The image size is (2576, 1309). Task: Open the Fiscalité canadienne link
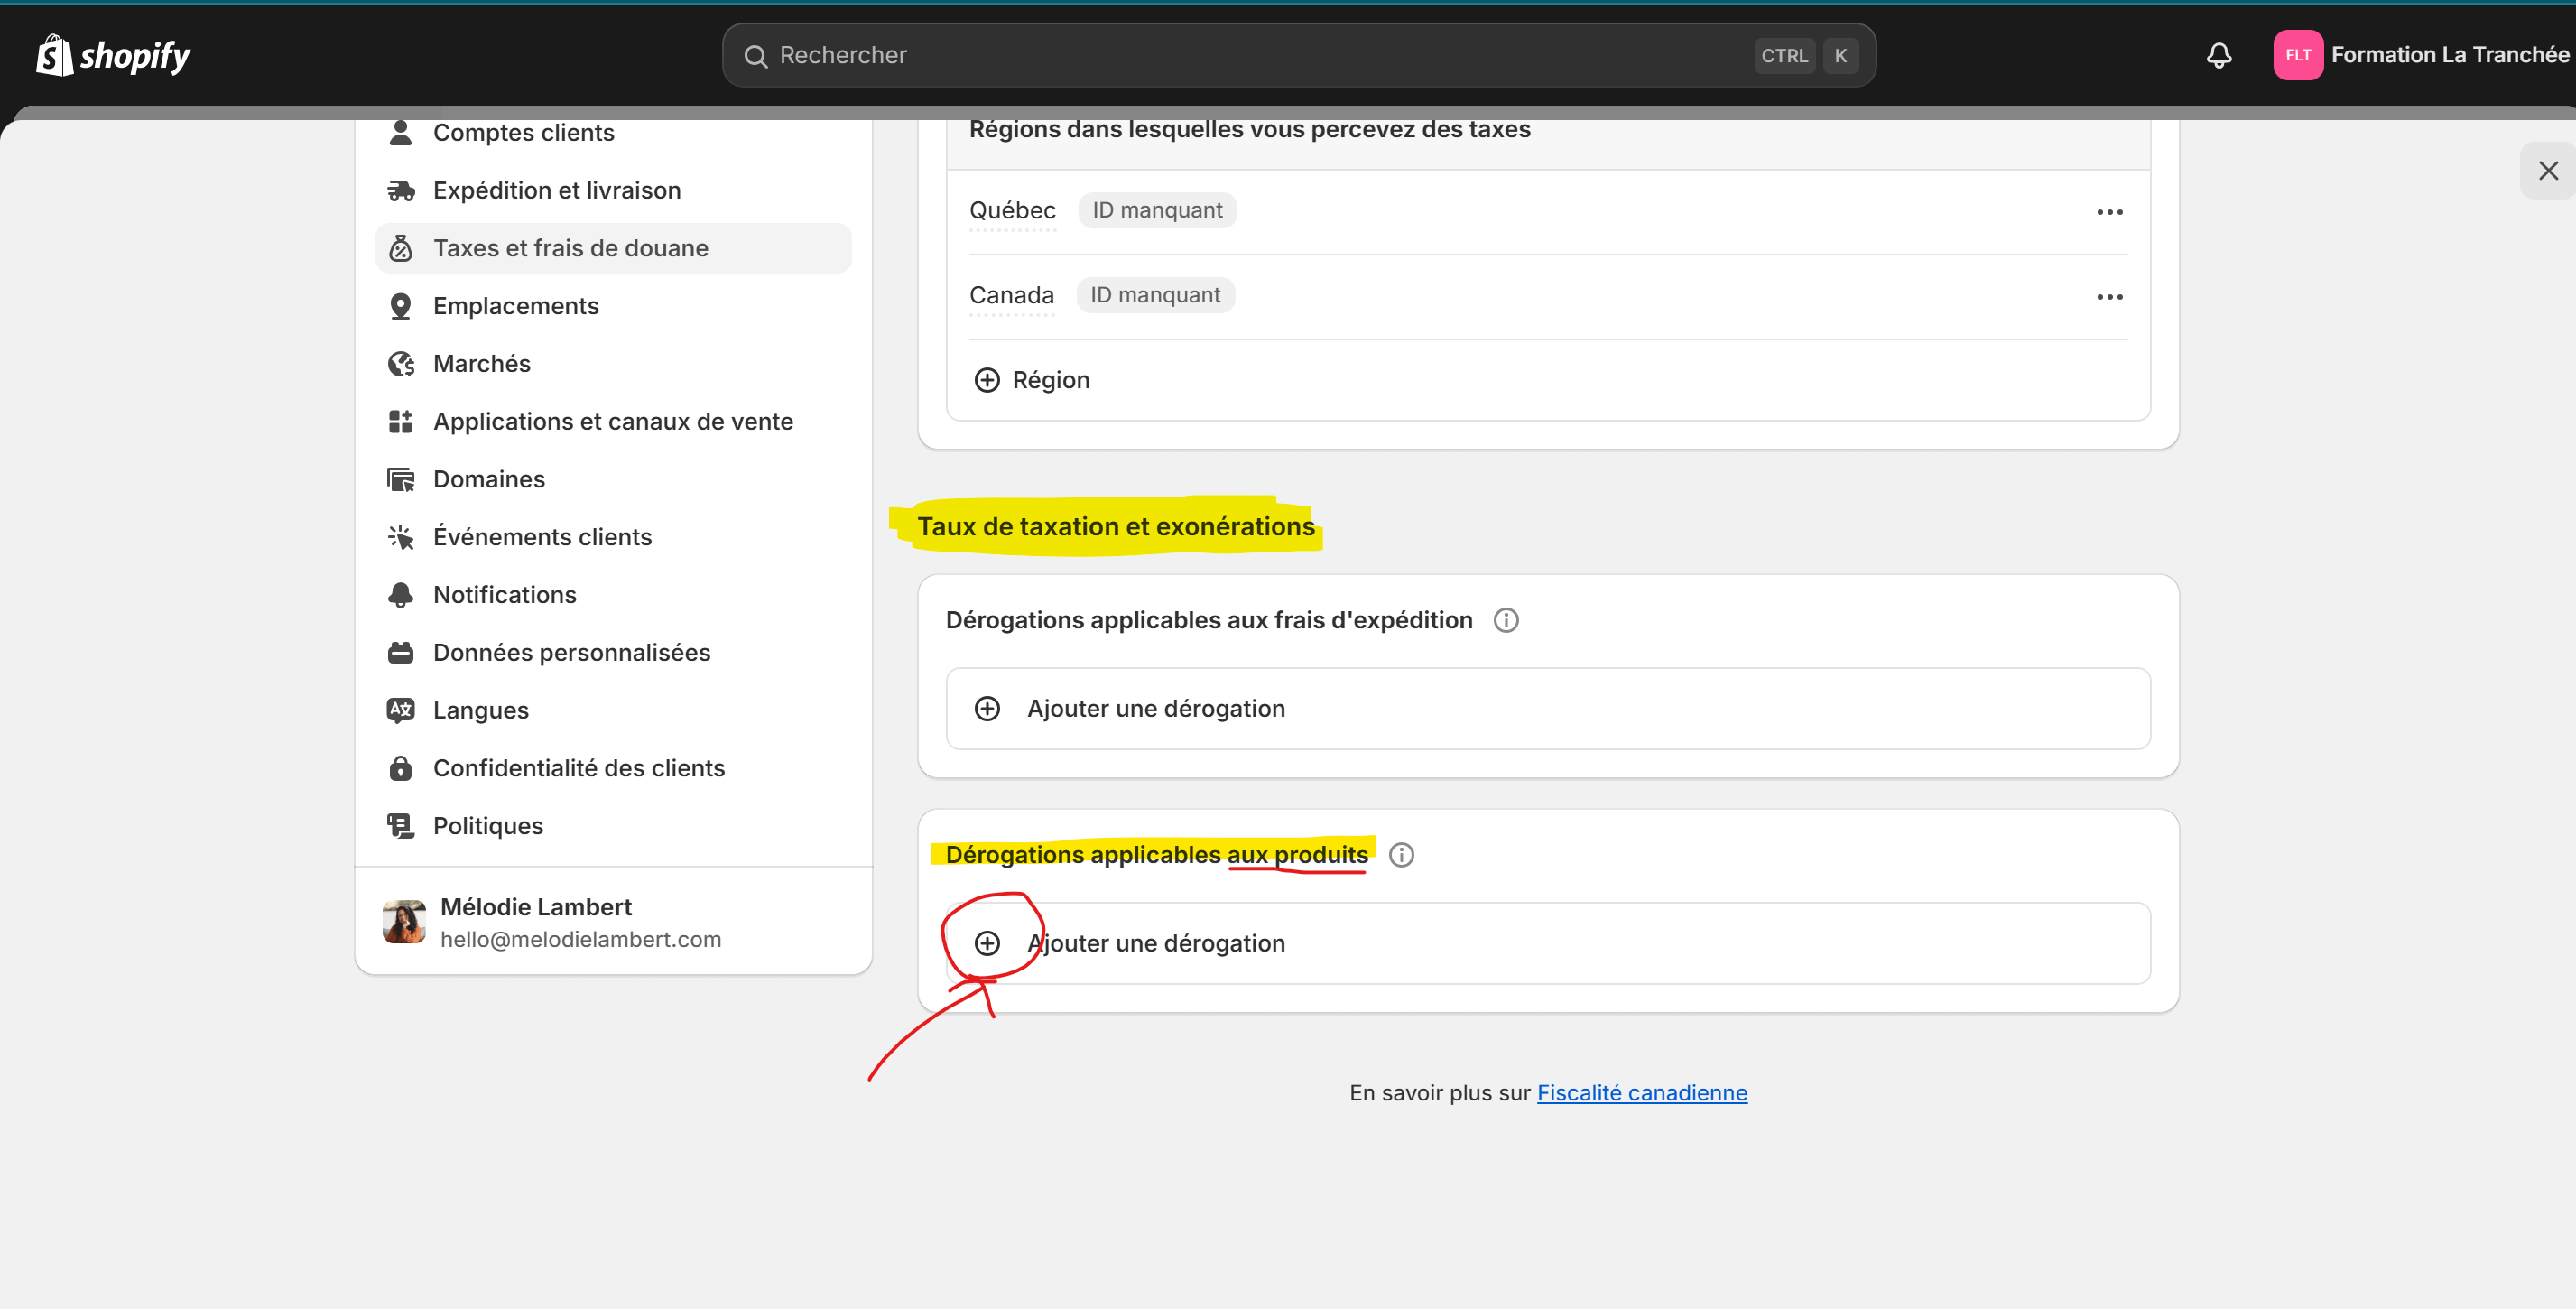tap(1641, 1093)
